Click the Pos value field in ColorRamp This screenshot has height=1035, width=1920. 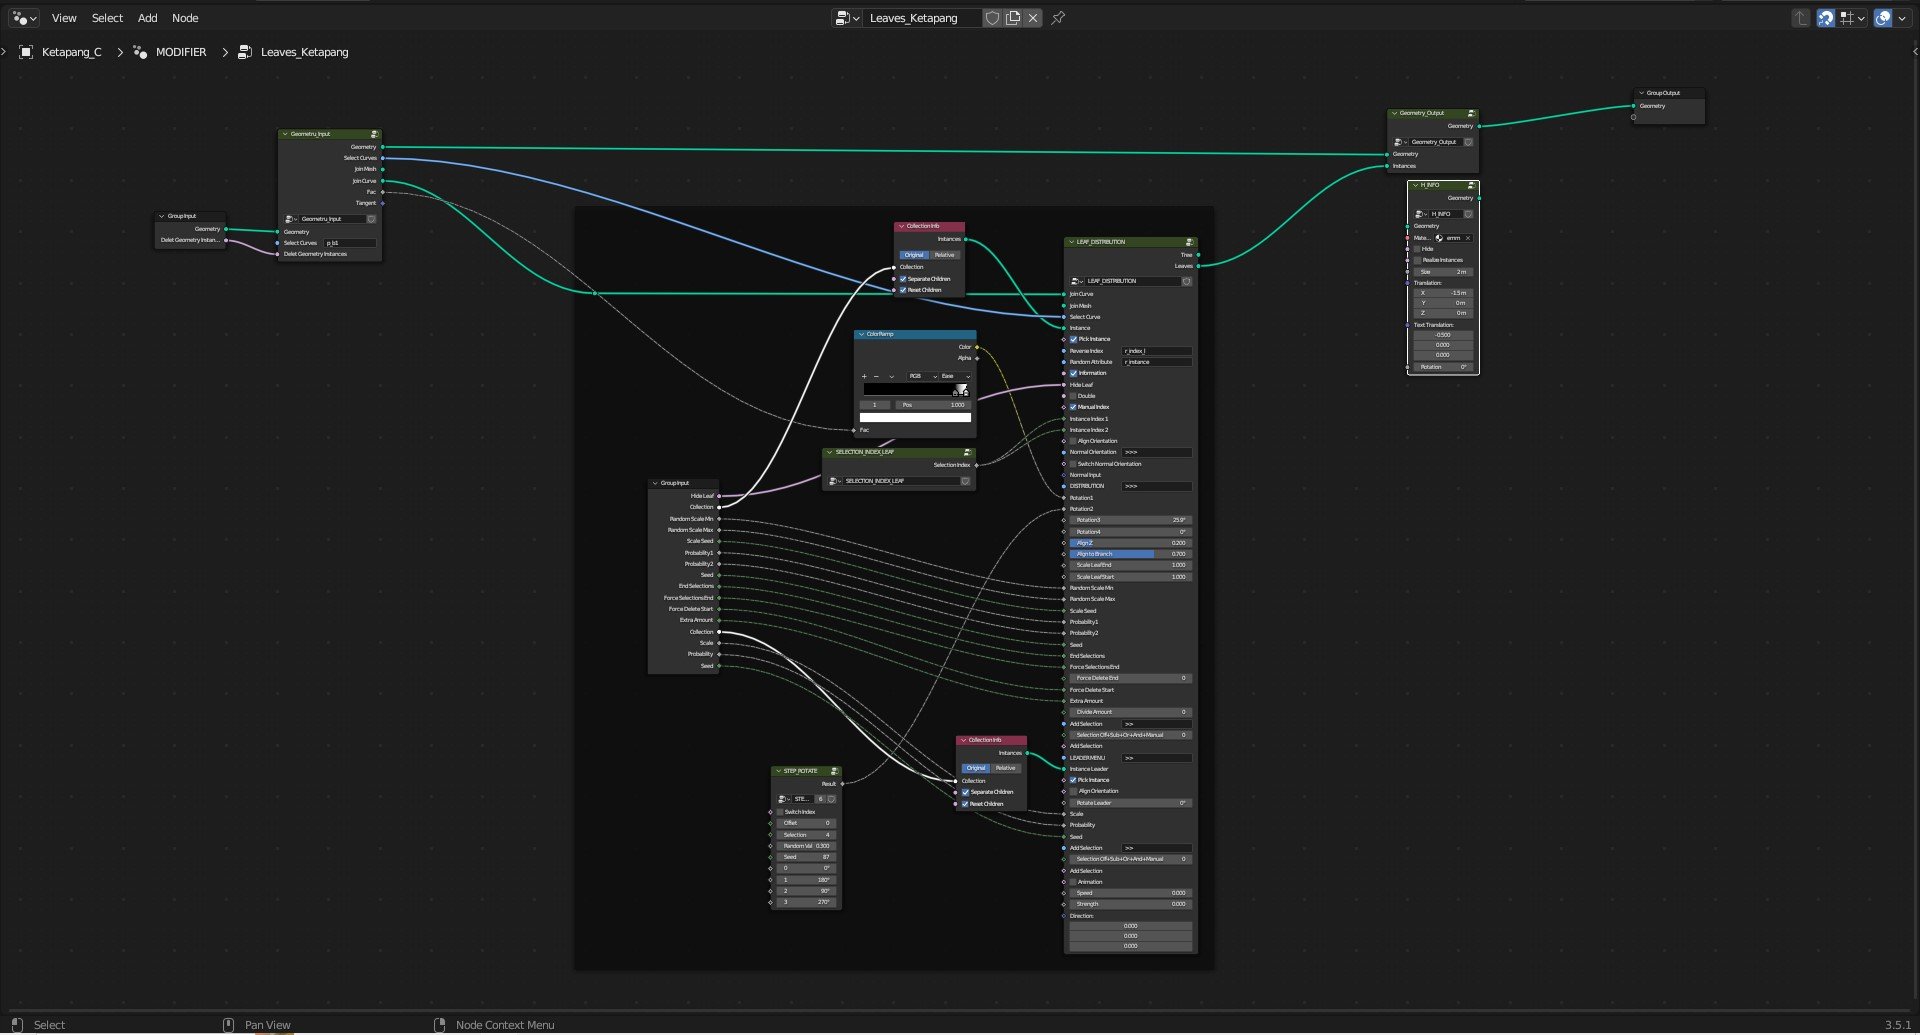coord(931,405)
